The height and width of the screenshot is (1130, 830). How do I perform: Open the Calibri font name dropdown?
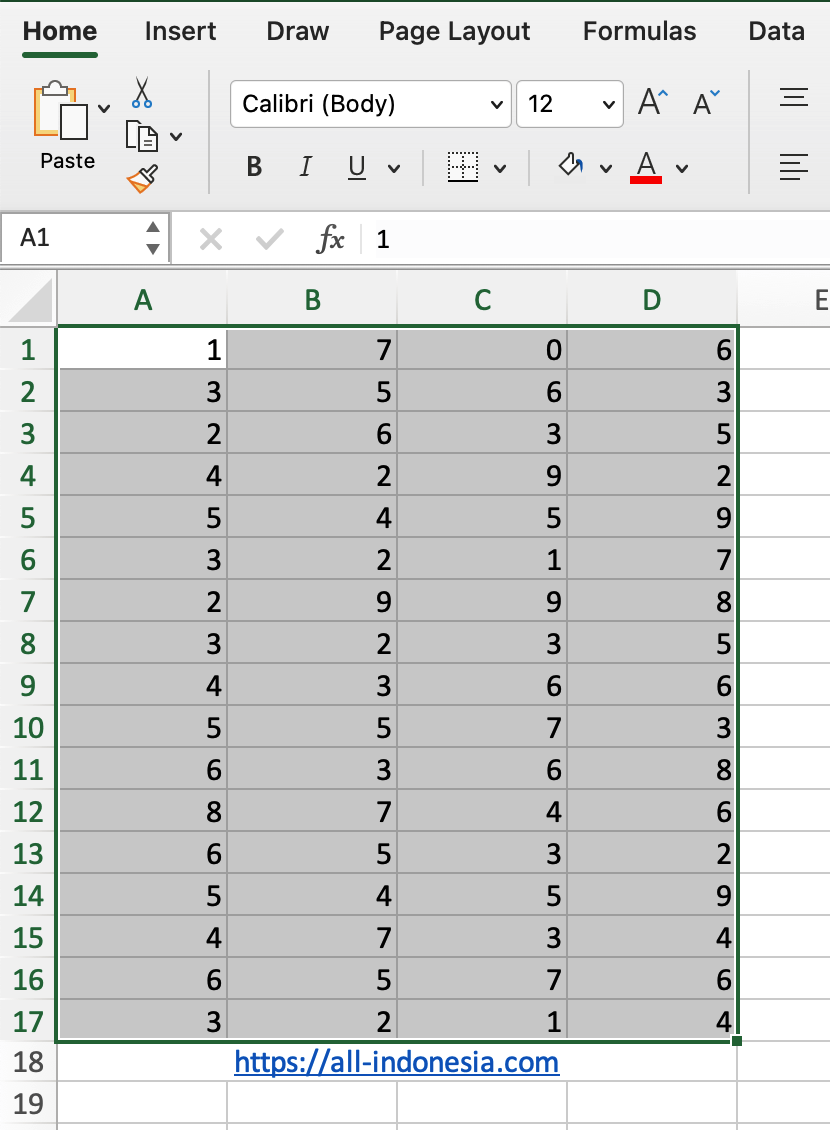(496, 104)
